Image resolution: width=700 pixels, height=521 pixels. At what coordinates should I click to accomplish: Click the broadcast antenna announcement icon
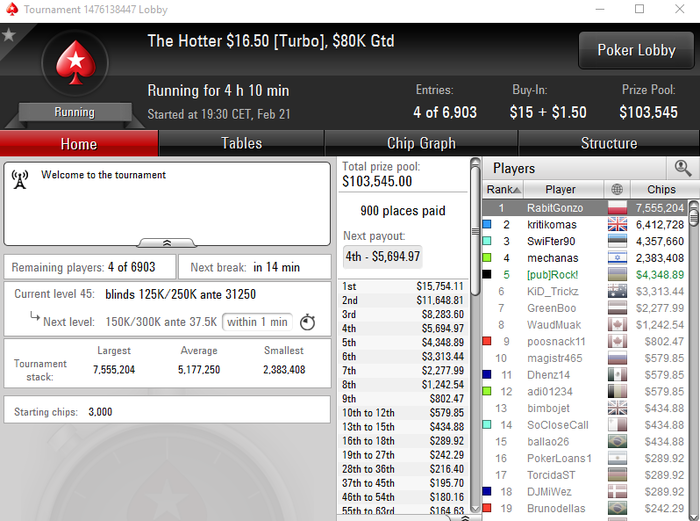click(x=20, y=179)
